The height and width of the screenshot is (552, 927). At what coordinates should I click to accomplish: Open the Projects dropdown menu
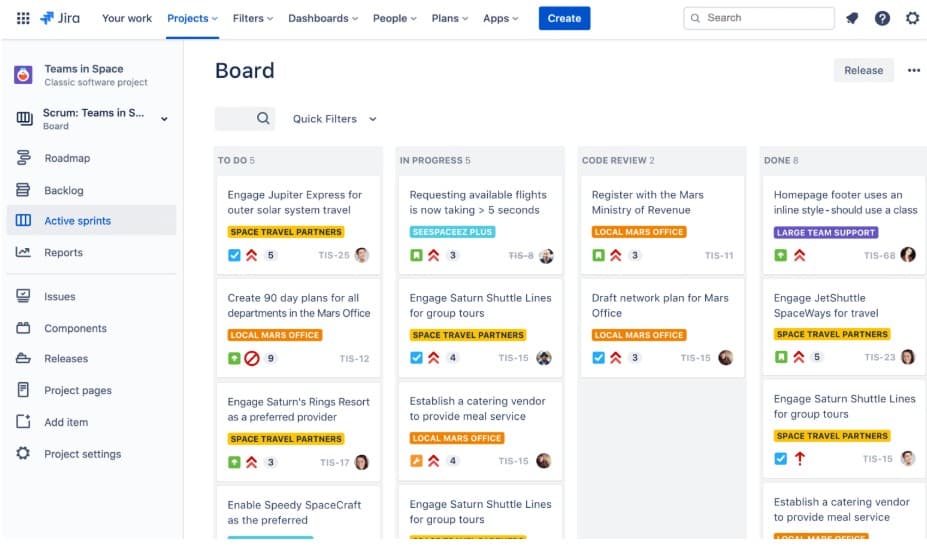[193, 18]
